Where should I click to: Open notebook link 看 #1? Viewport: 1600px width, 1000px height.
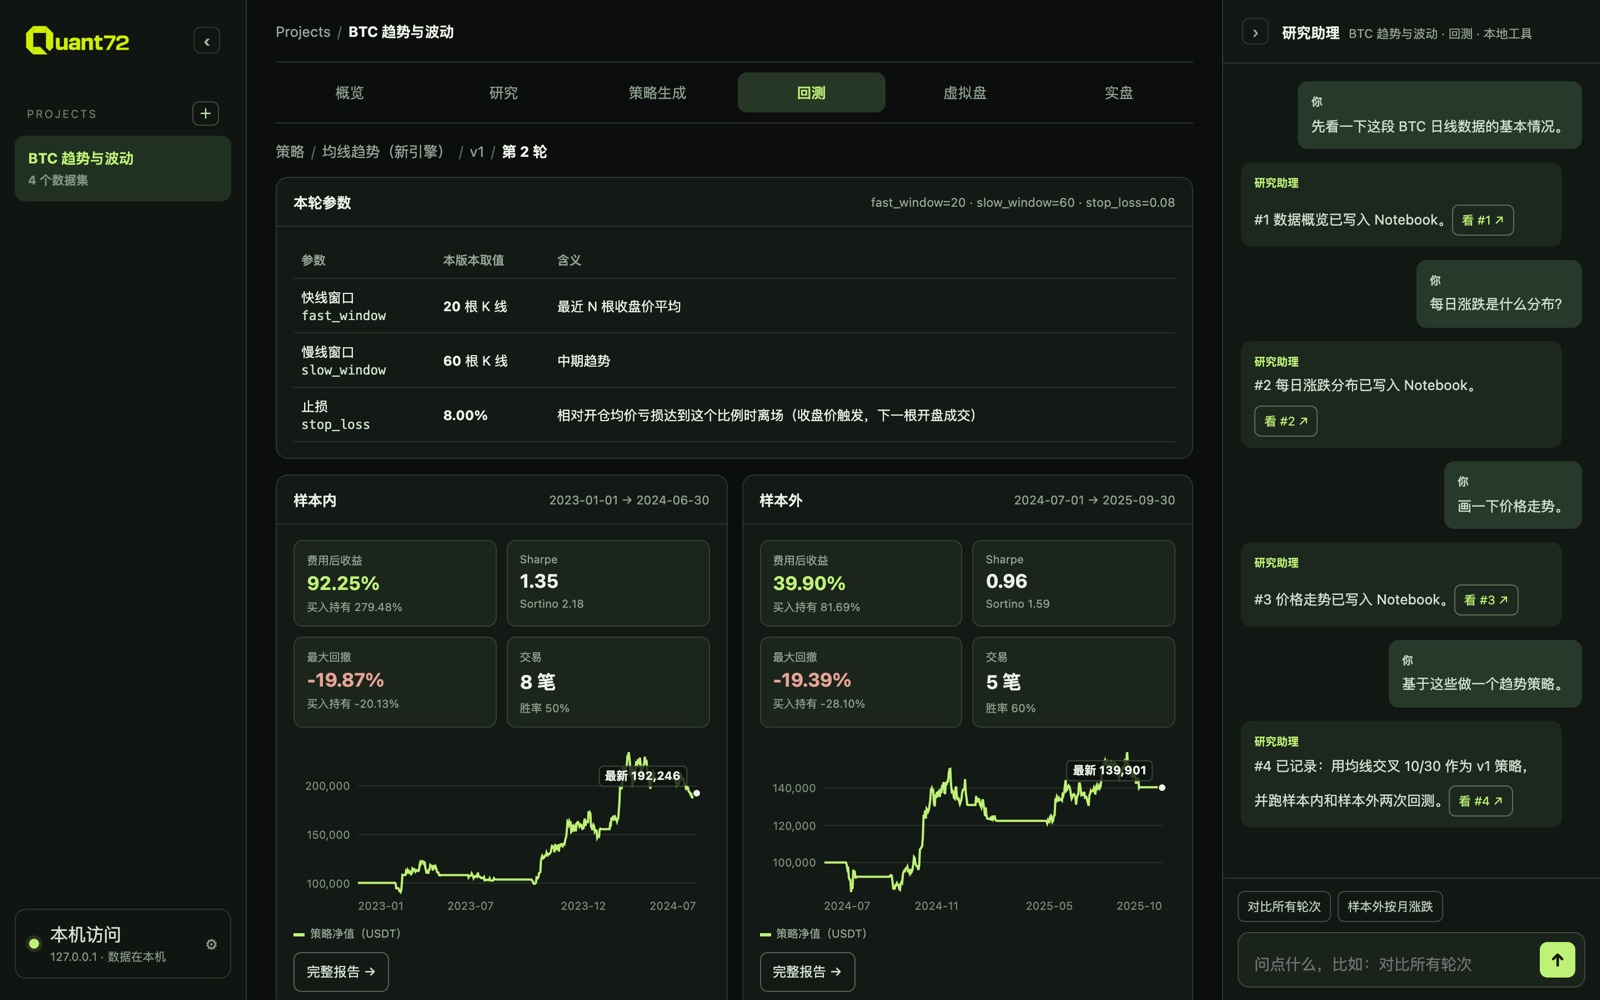point(1482,220)
